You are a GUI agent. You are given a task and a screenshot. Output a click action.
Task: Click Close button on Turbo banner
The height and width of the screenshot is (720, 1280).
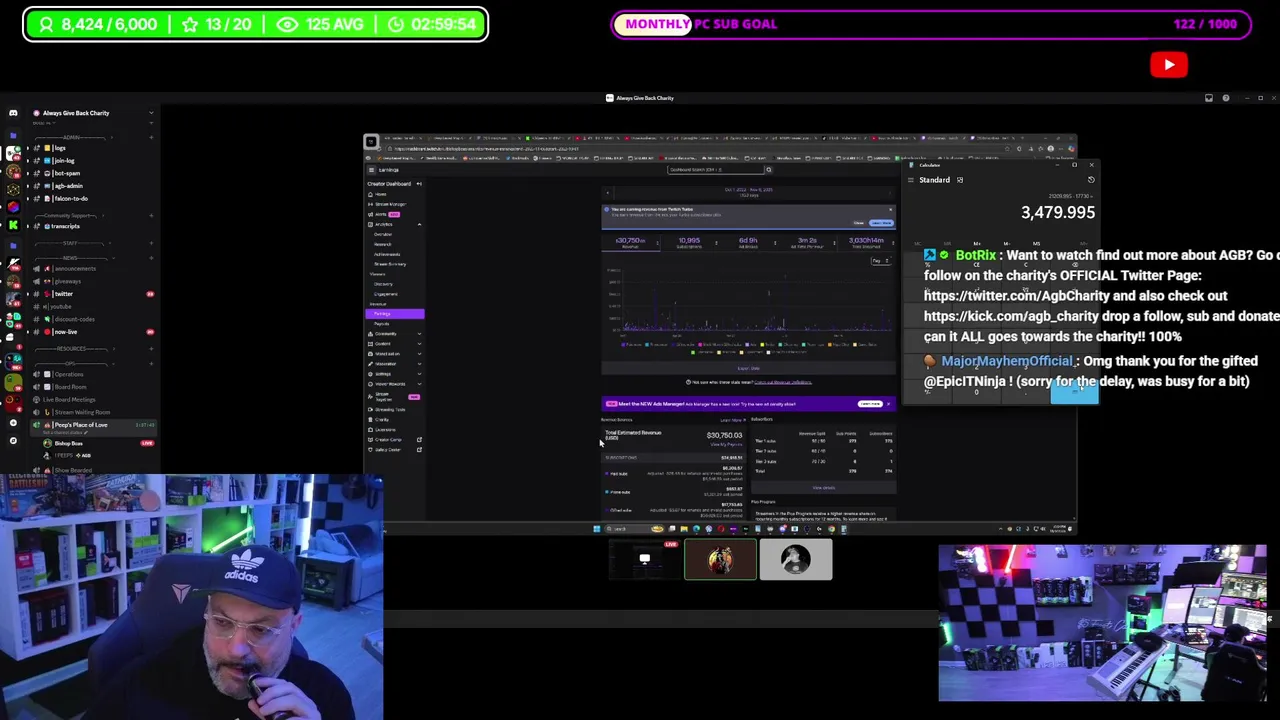(x=859, y=223)
